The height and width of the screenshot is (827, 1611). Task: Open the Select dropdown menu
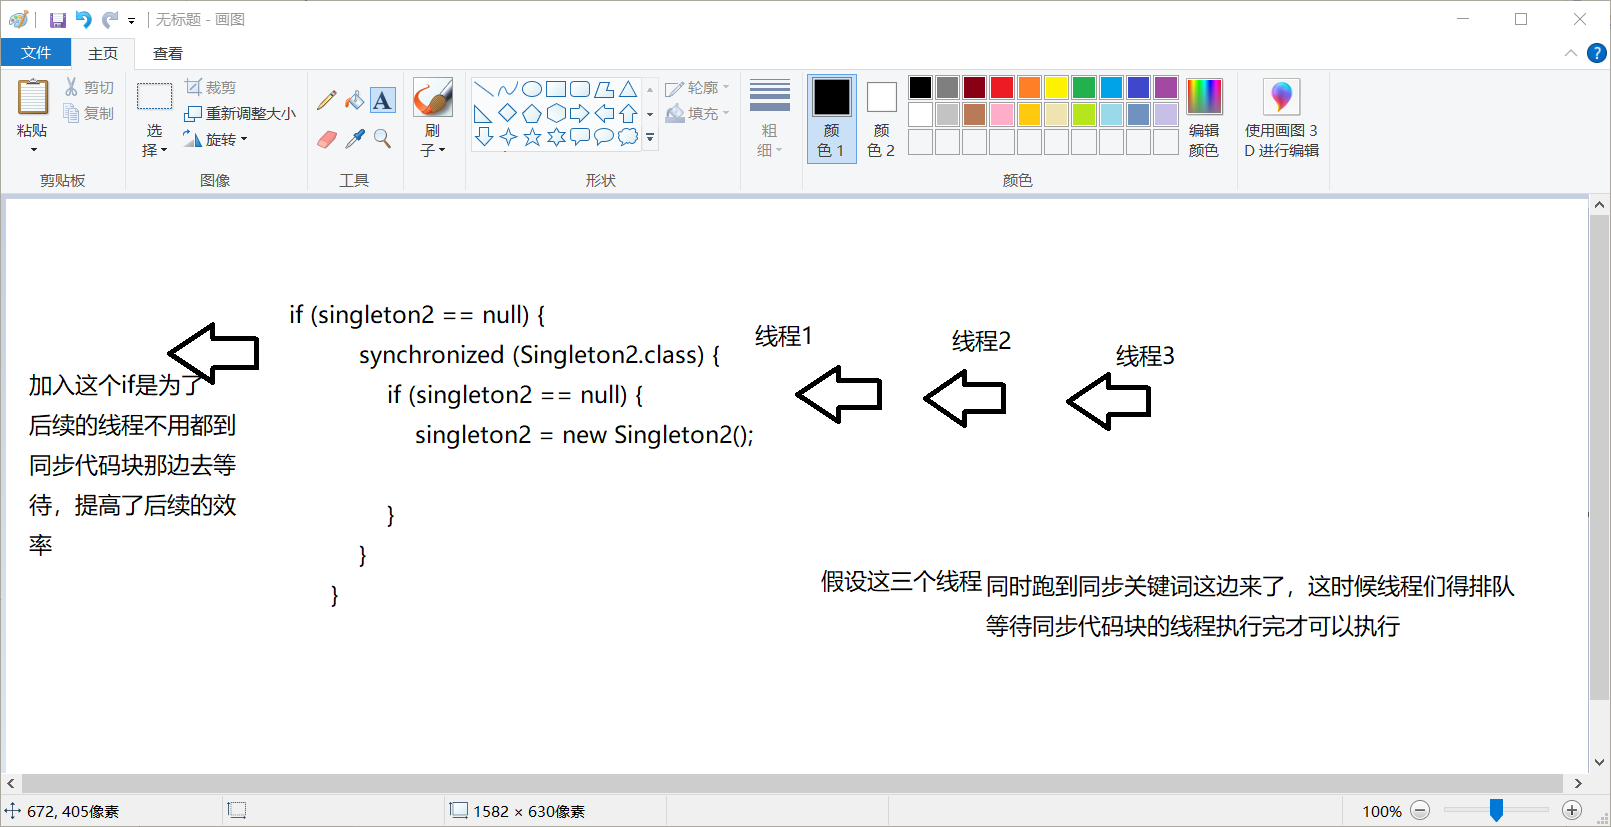tap(154, 140)
